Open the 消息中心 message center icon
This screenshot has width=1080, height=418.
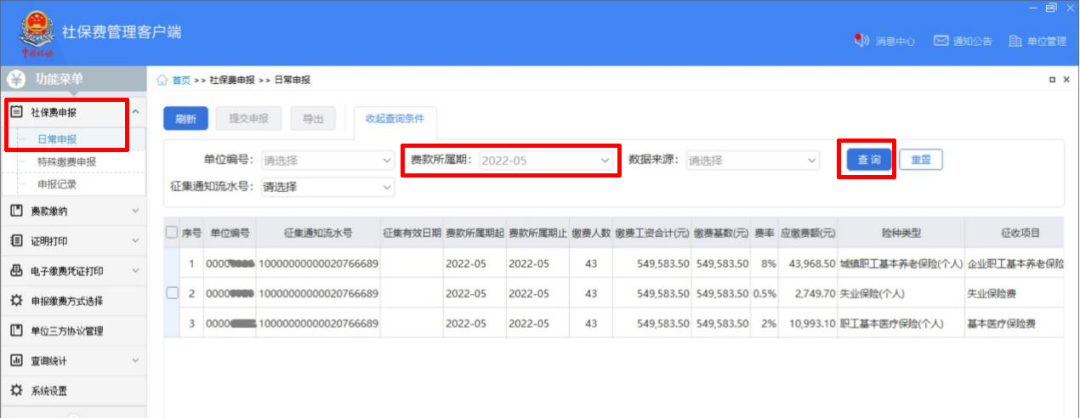(x=862, y=41)
